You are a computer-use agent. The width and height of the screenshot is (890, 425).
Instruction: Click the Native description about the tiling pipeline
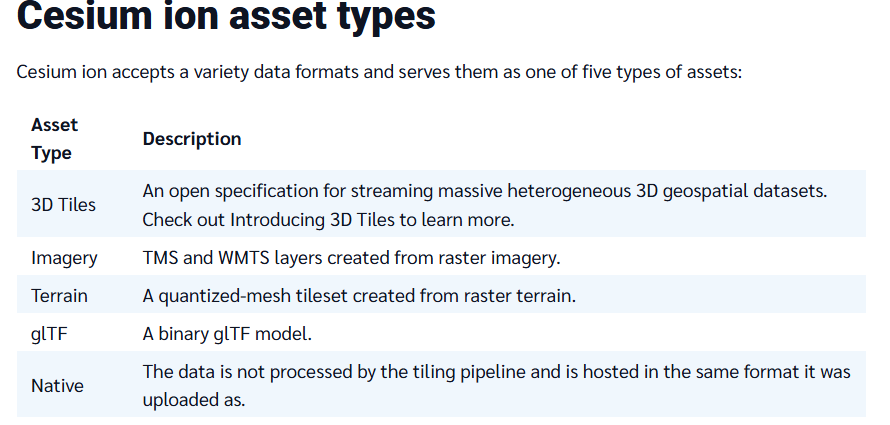[x=496, y=372]
